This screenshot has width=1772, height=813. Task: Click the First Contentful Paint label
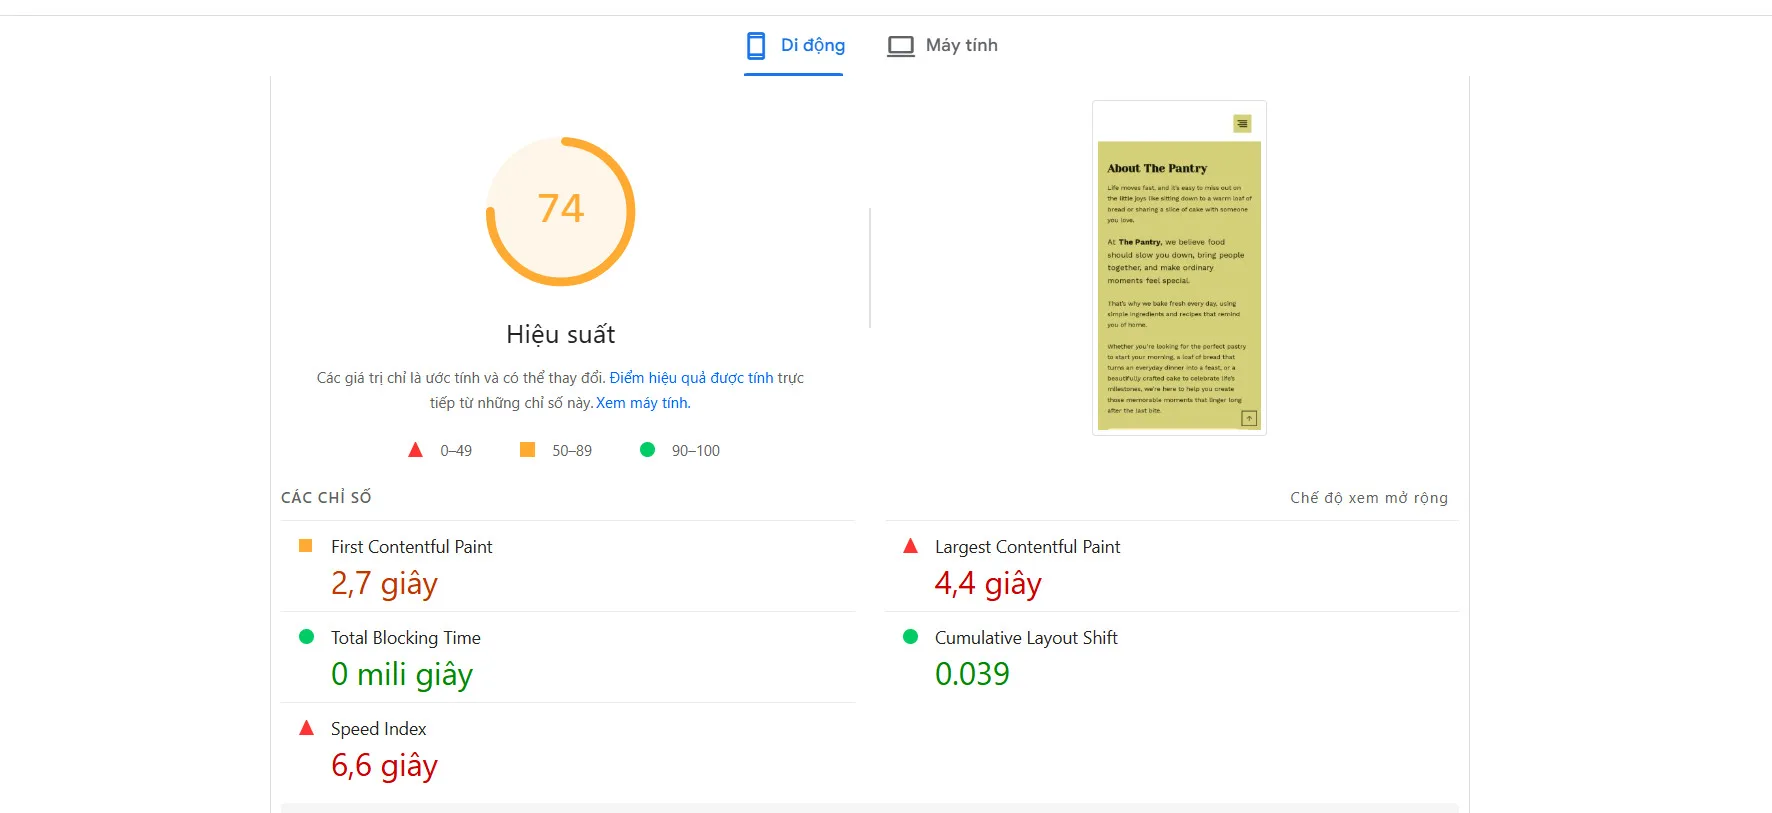click(412, 547)
